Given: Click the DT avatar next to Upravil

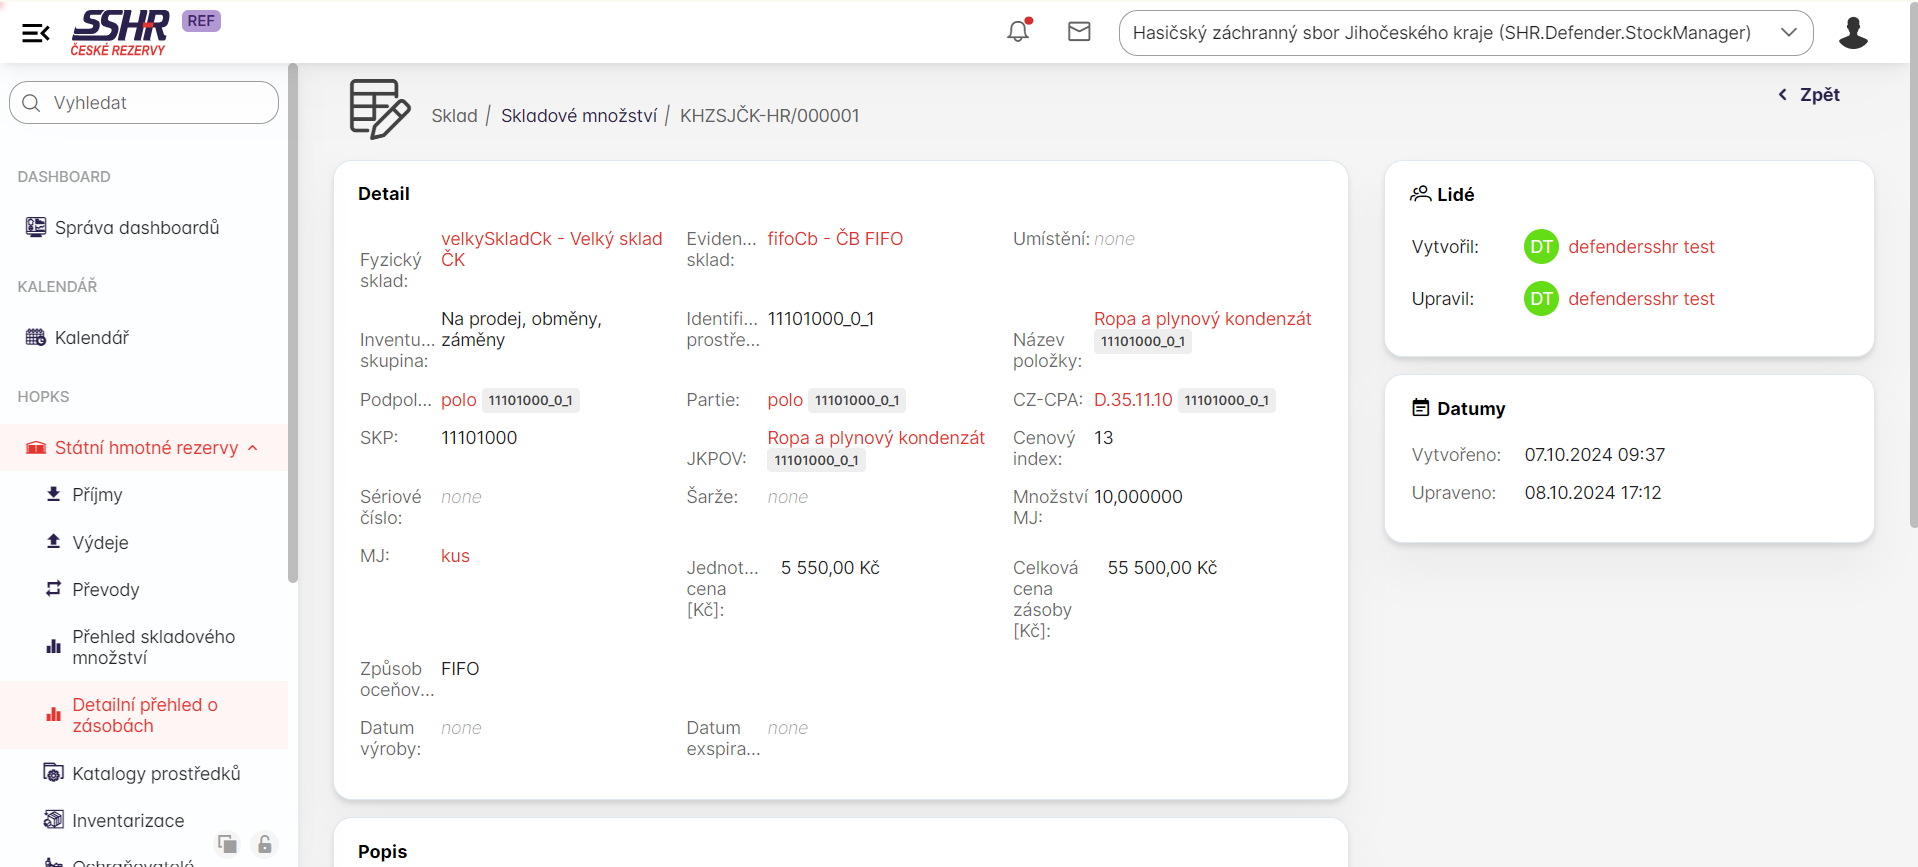Looking at the screenshot, I should [1541, 299].
